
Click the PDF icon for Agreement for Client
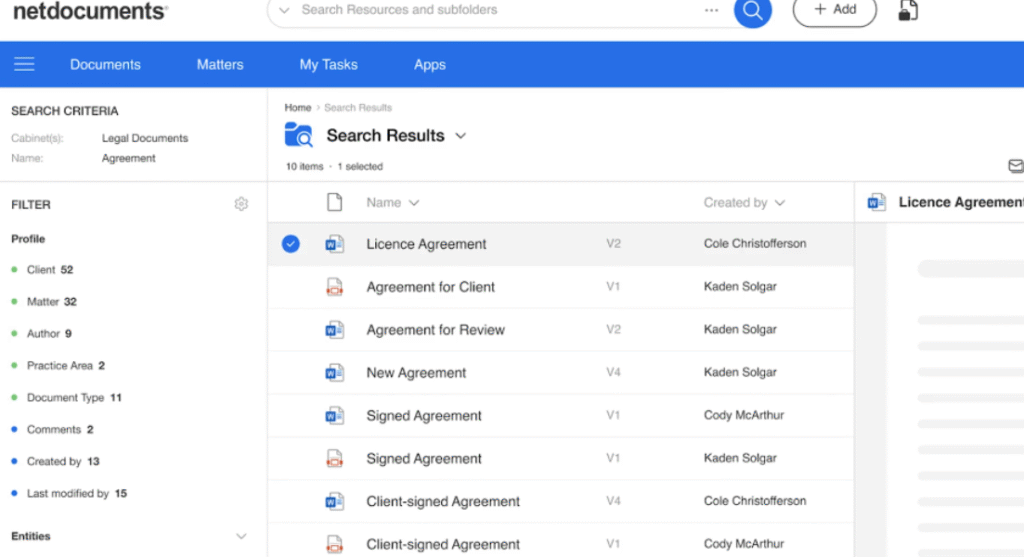click(x=335, y=287)
